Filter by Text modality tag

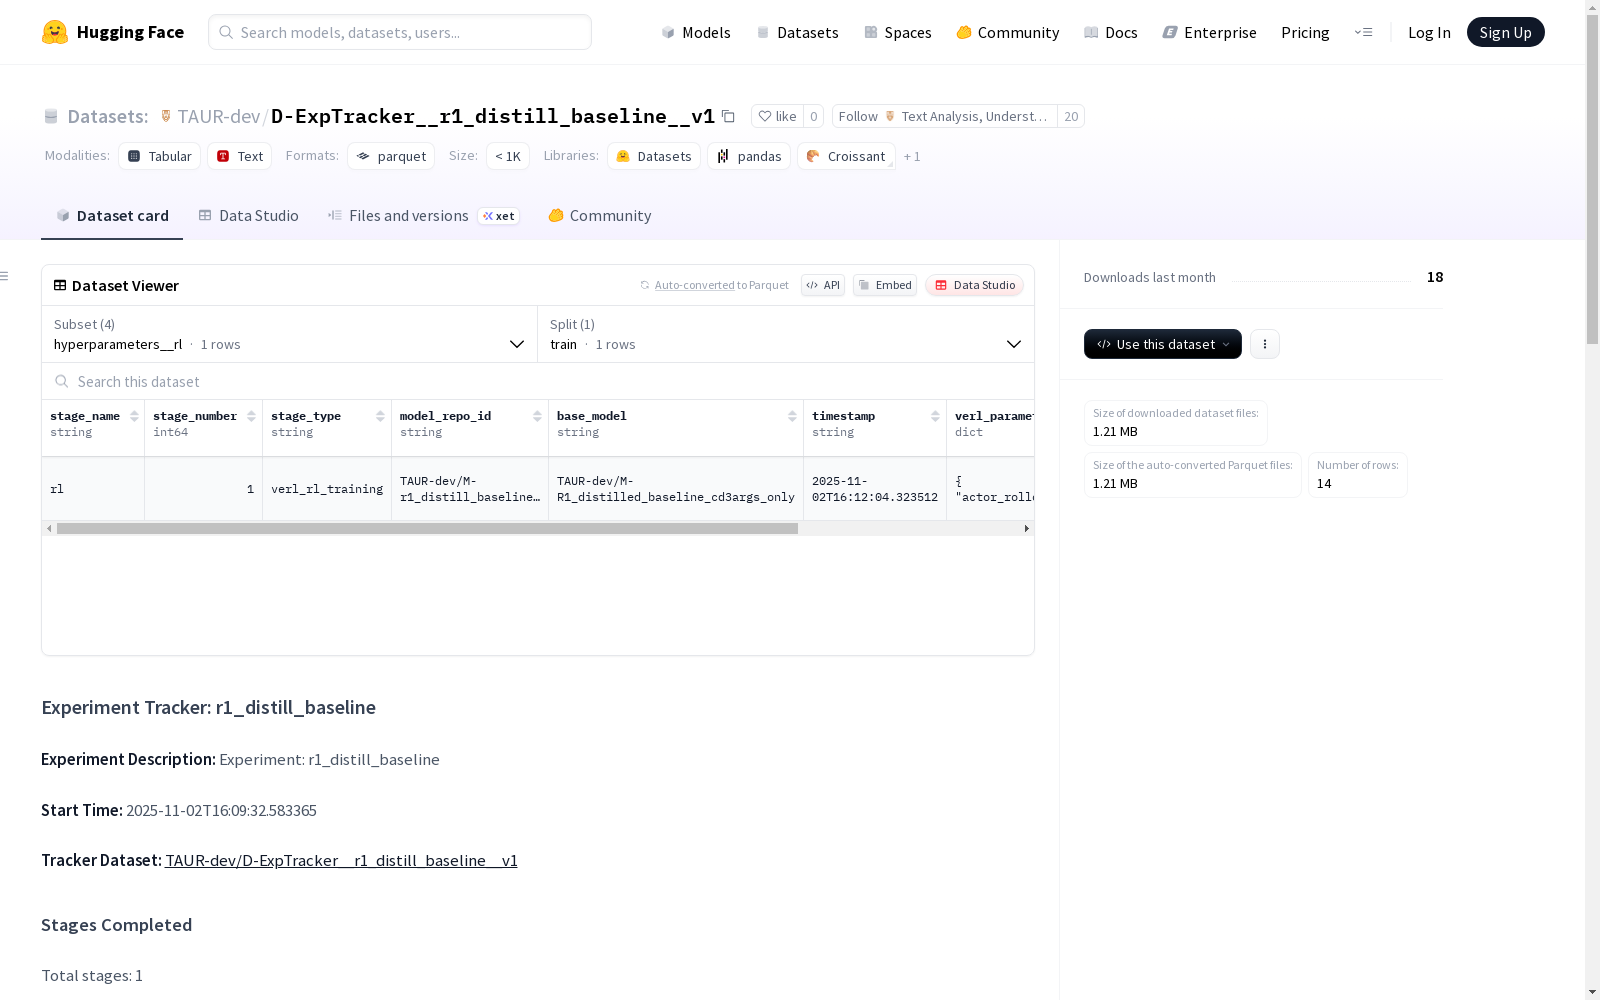click(240, 156)
